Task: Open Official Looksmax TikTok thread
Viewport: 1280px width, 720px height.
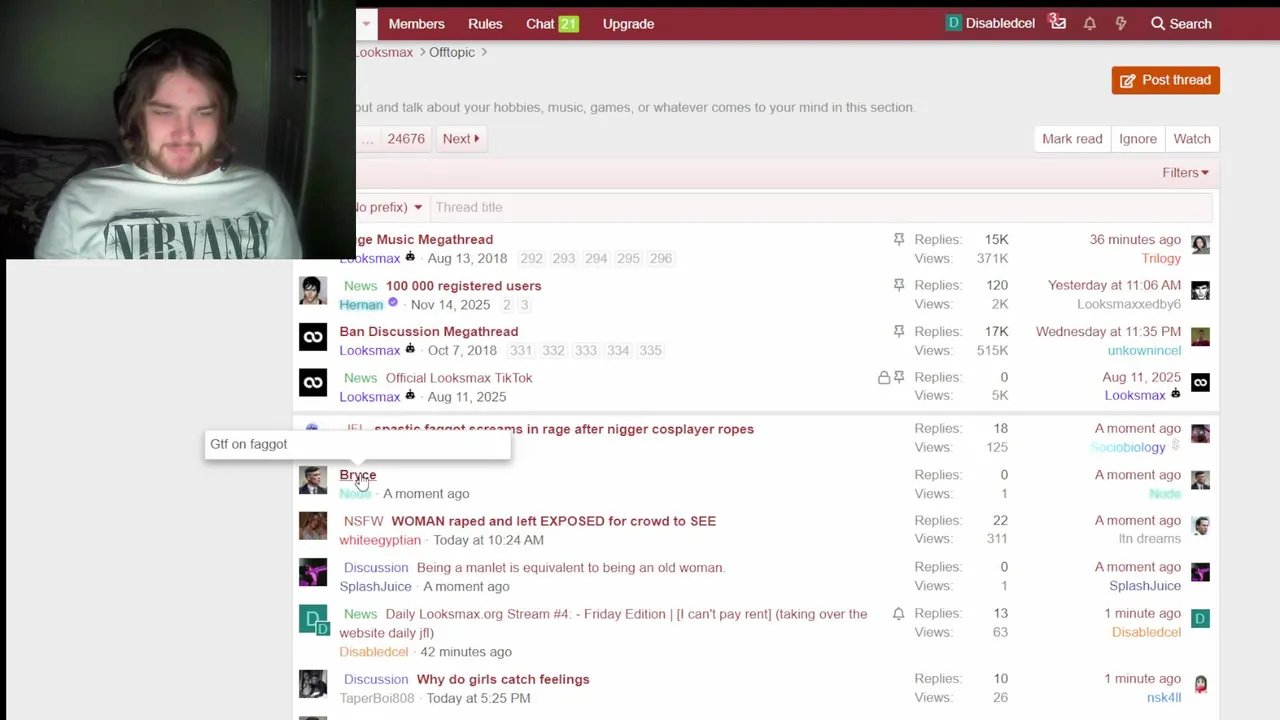Action: pyautogui.click(x=459, y=378)
